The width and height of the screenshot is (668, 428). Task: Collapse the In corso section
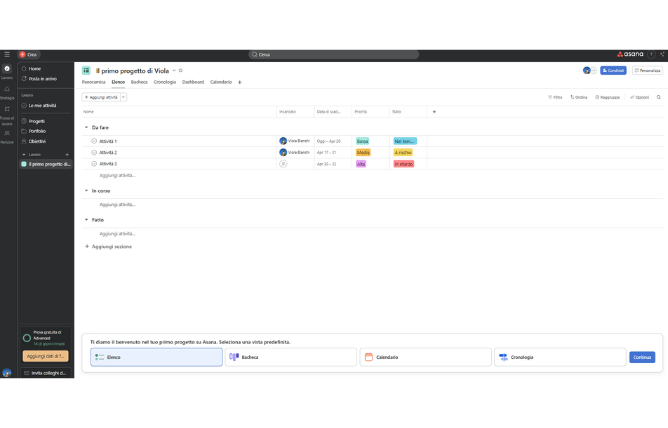[x=86, y=190]
